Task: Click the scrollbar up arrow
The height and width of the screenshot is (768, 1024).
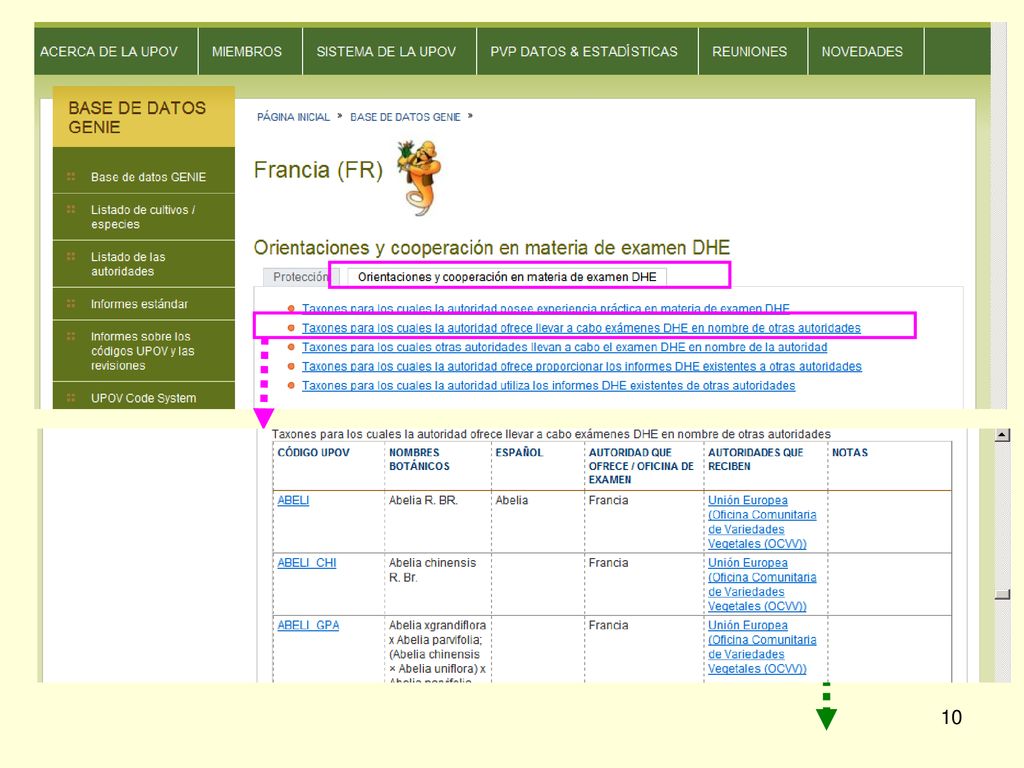Action: [1002, 435]
